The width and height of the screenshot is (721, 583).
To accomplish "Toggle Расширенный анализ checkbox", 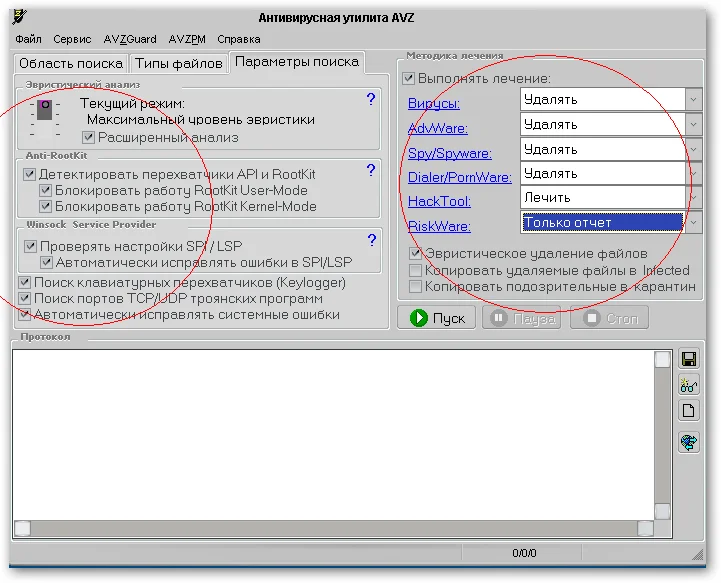I will coord(88,137).
